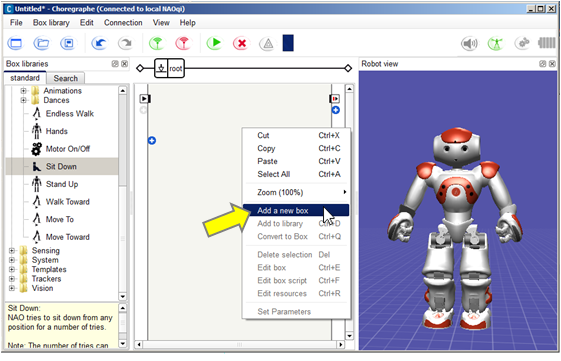Close the Box libraries panel

coord(124,64)
